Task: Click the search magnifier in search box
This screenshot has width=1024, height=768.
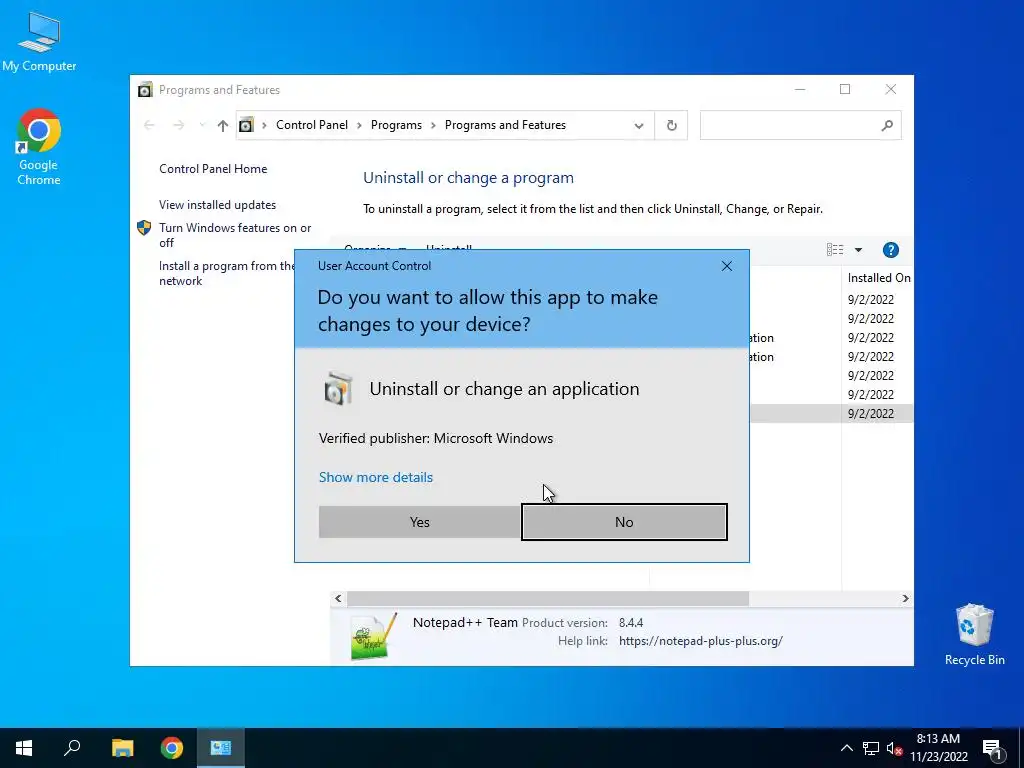Action: click(887, 125)
